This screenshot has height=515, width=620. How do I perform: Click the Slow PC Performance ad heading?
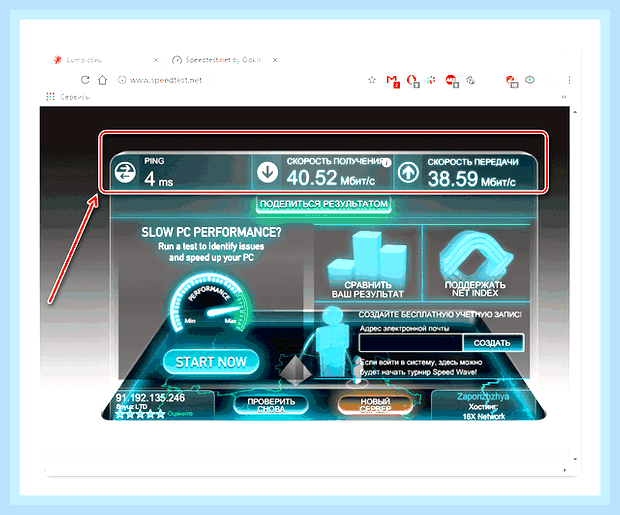pos(211,232)
